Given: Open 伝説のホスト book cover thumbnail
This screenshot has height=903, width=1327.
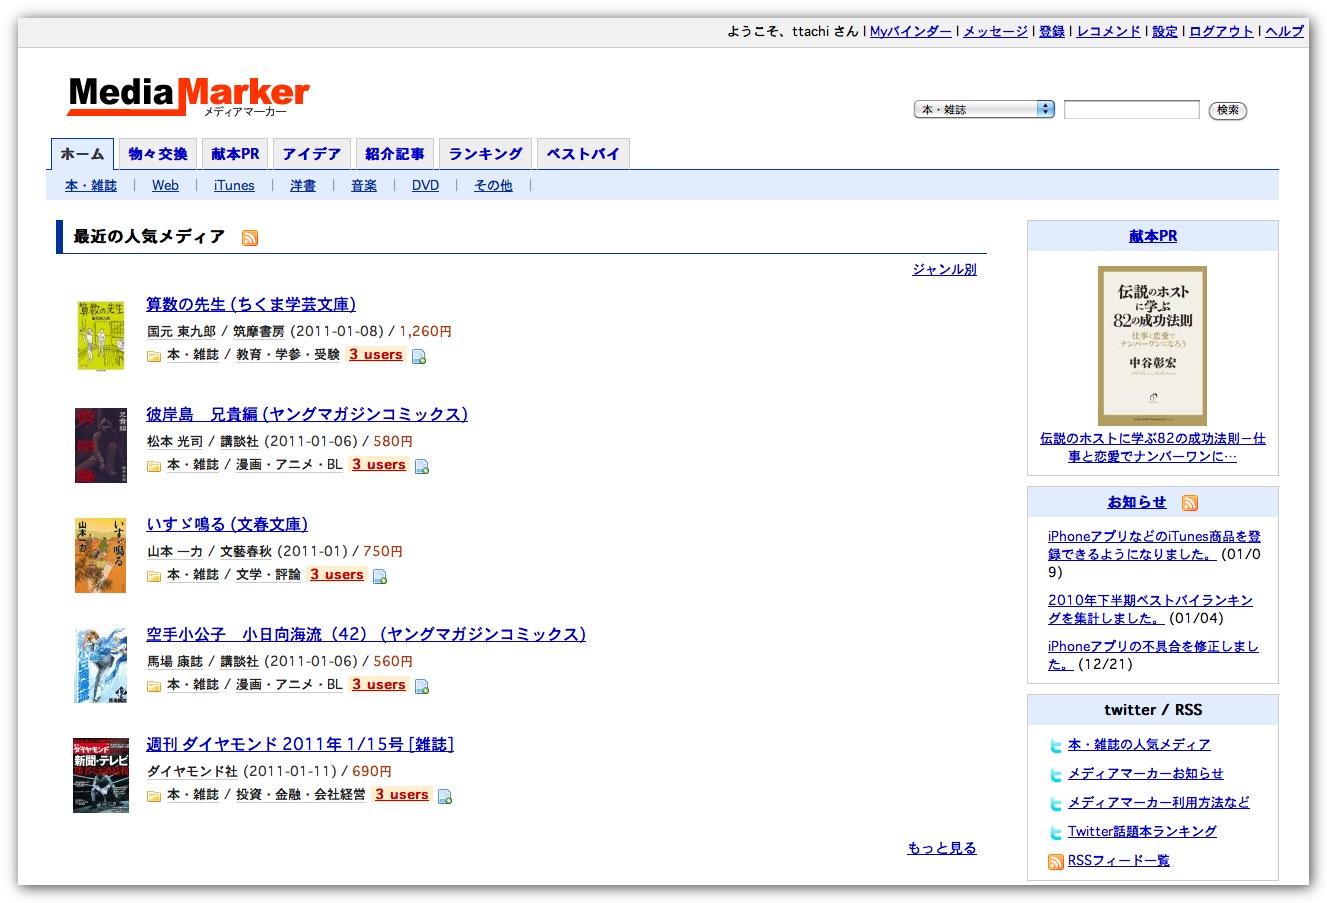Looking at the screenshot, I should tap(1152, 345).
